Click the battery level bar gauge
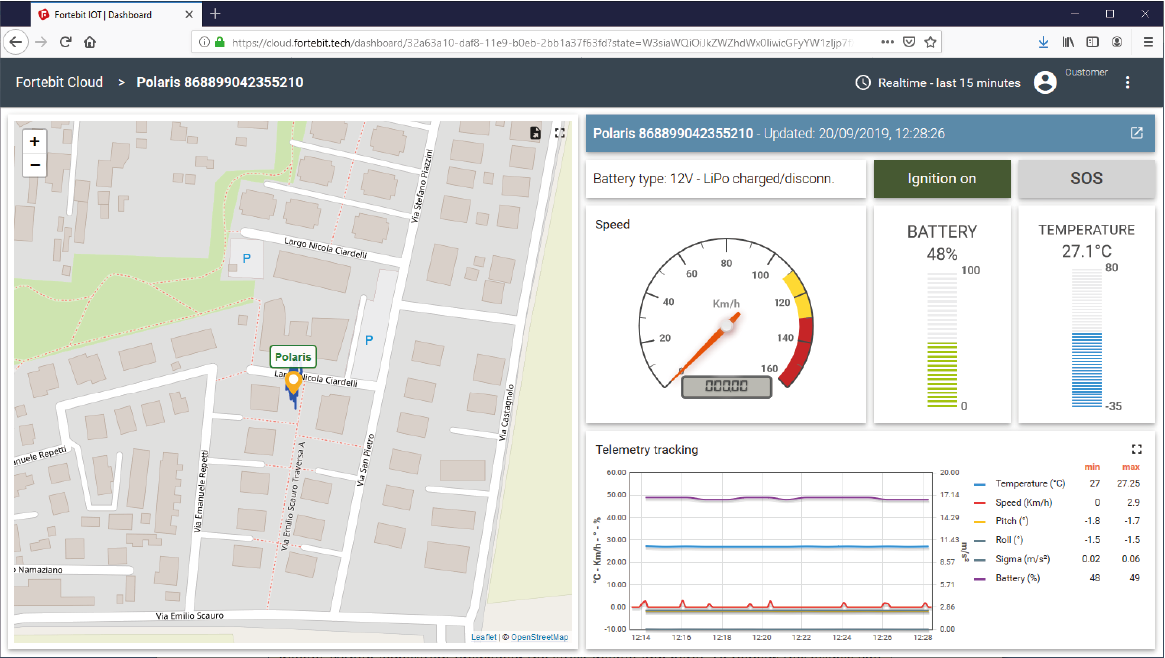Viewport: 1165px width, 658px height. [942, 339]
